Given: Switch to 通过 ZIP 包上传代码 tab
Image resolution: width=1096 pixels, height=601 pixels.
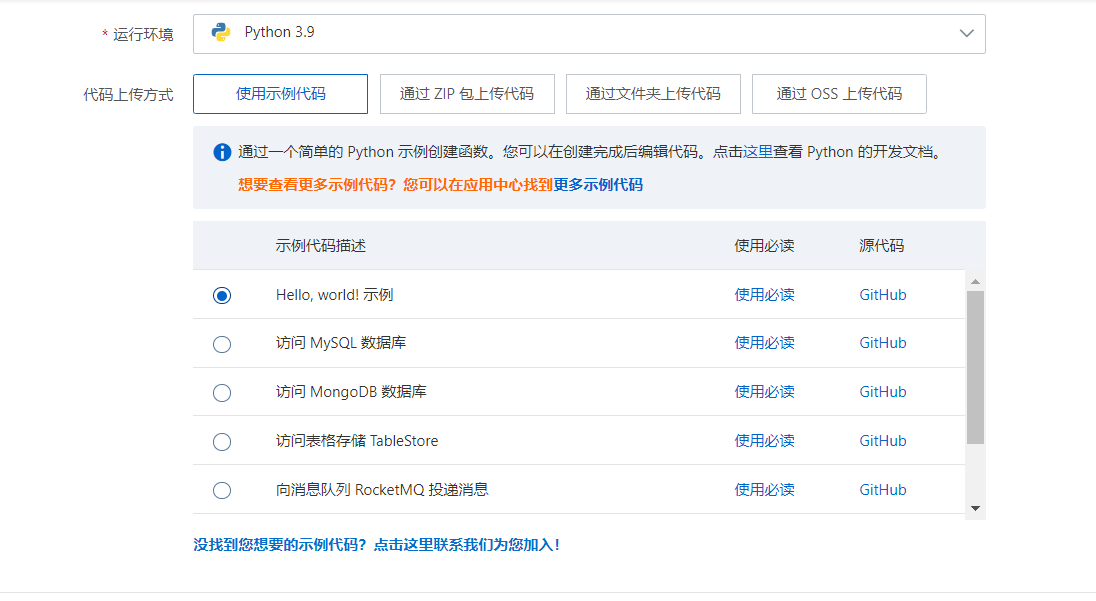Looking at the screenshot, I should click(466, 93).
